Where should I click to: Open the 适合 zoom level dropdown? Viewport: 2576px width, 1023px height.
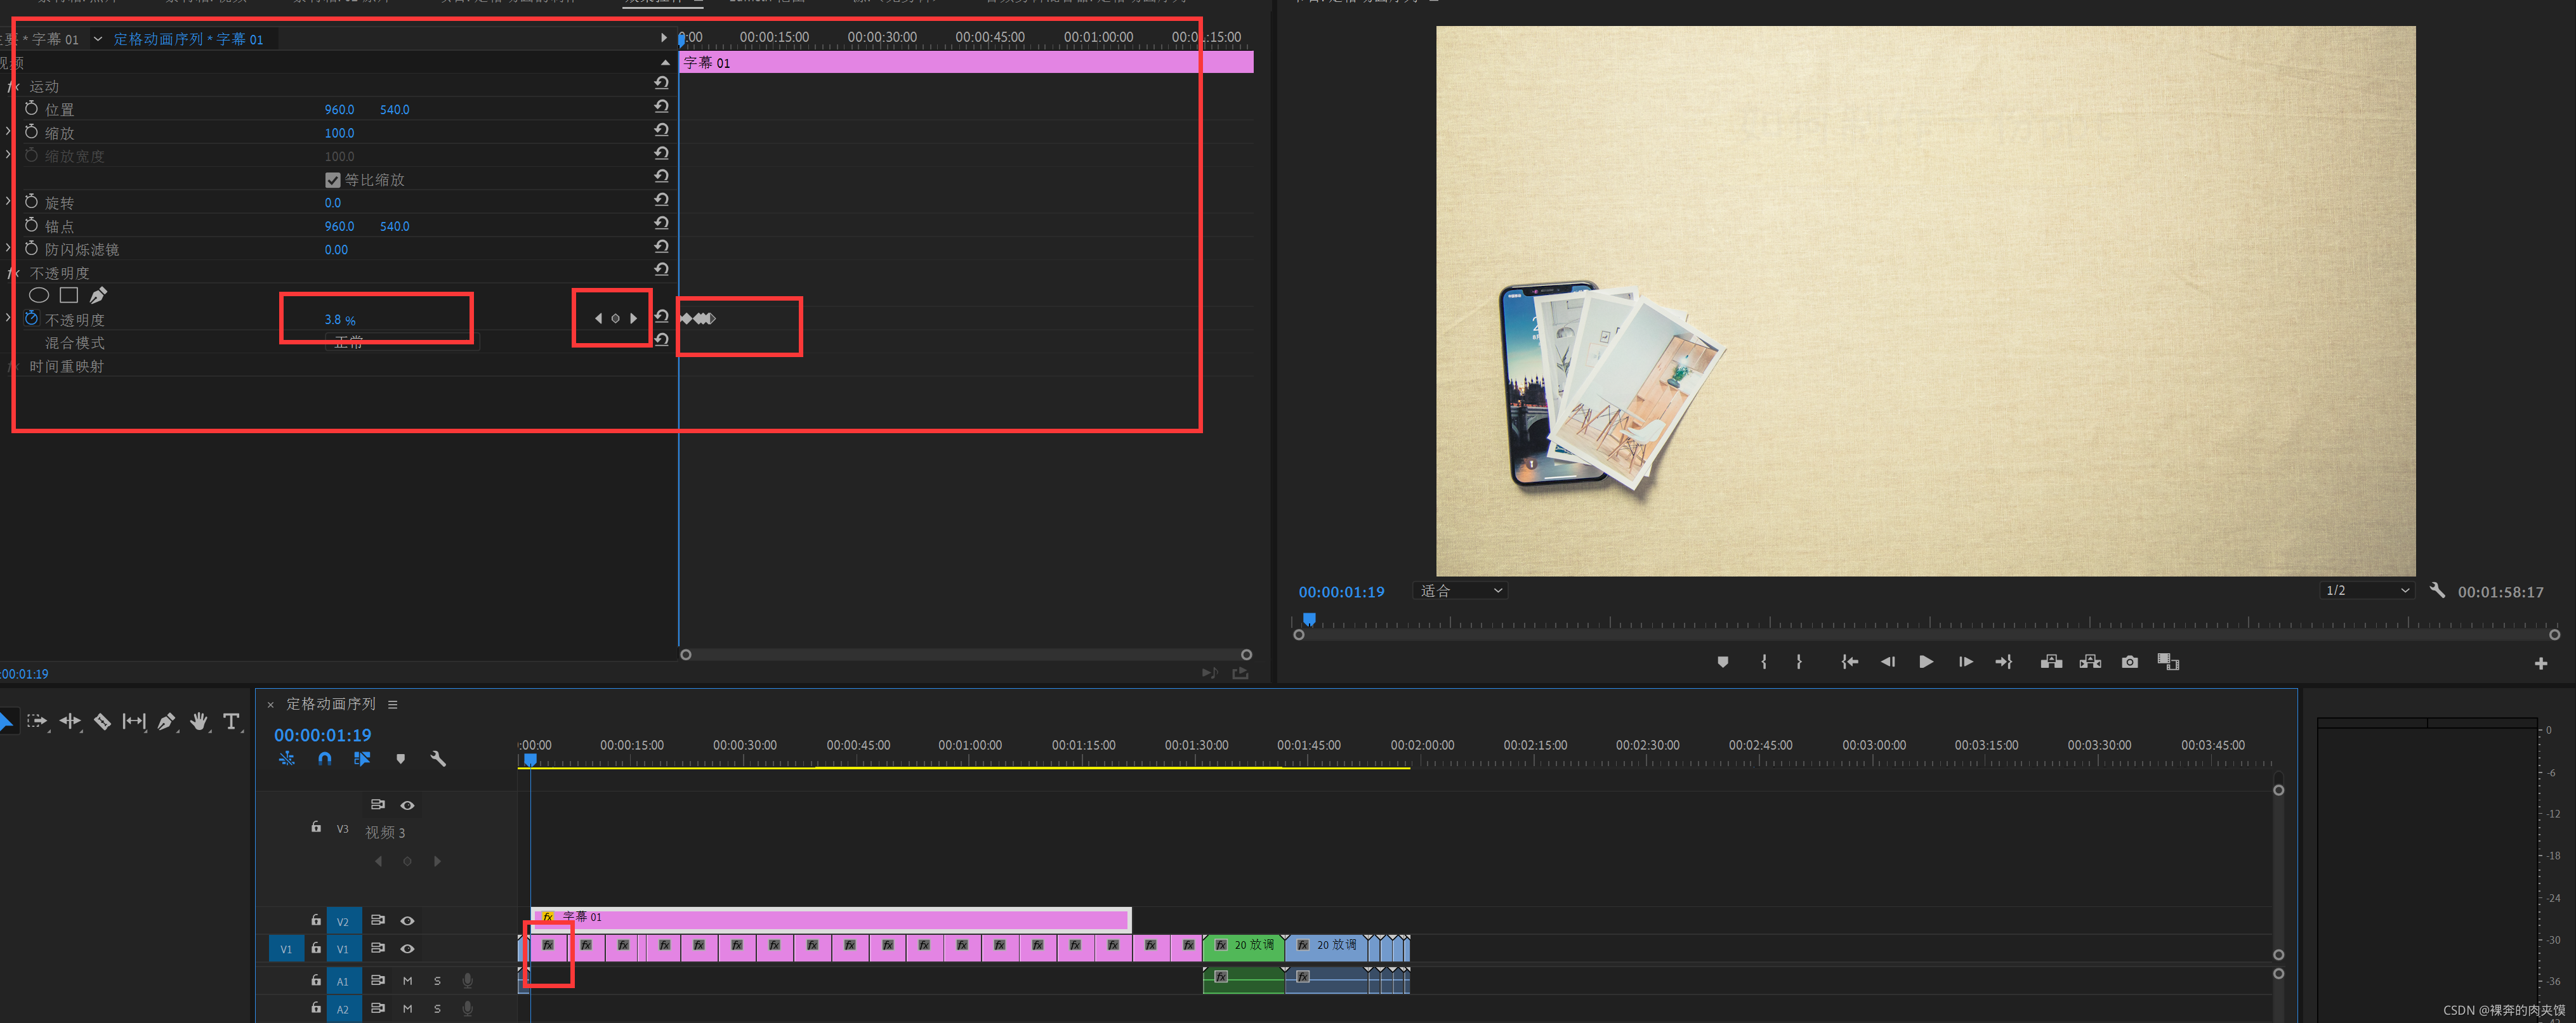point(1461,591)
